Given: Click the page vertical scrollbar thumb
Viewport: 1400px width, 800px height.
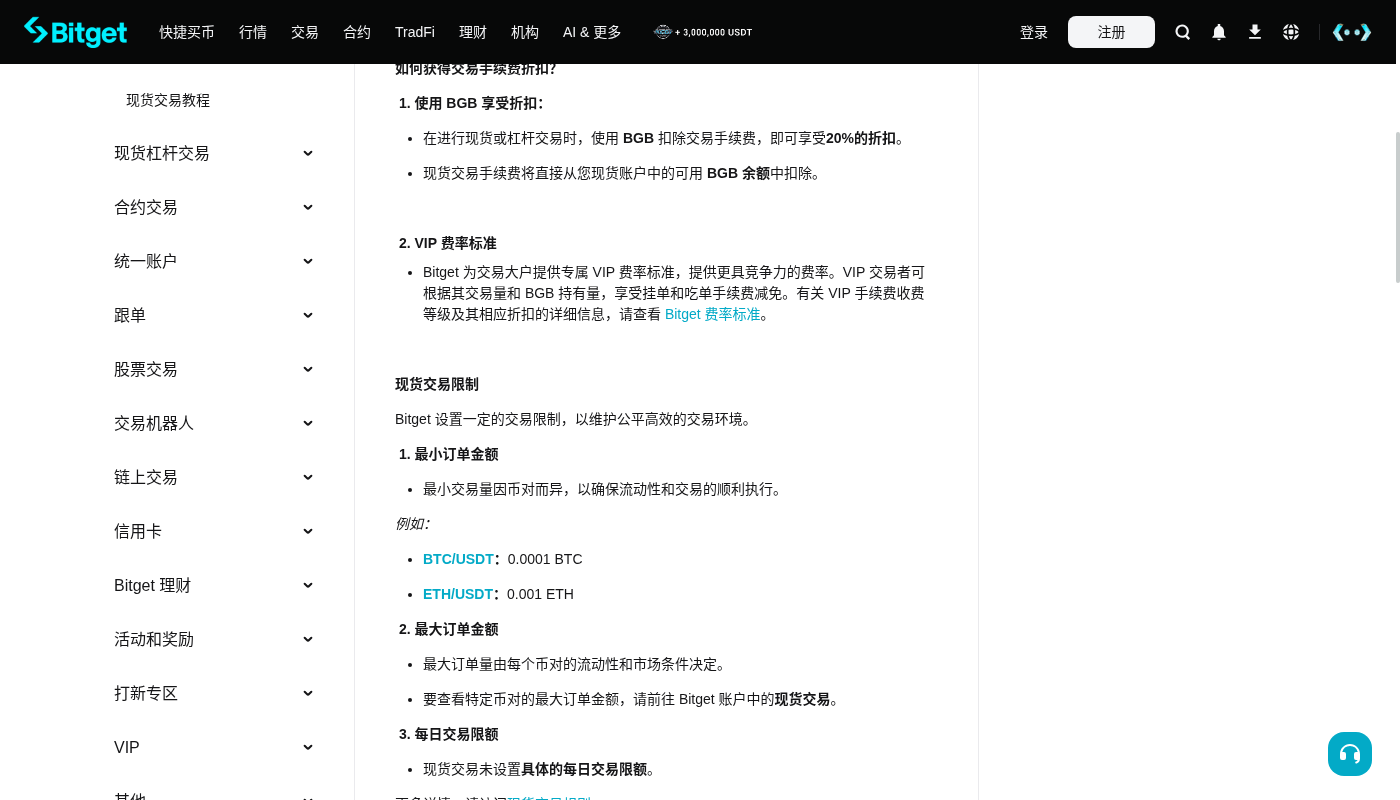Looking at the screenshot, I should click(x=1398, y=207).
